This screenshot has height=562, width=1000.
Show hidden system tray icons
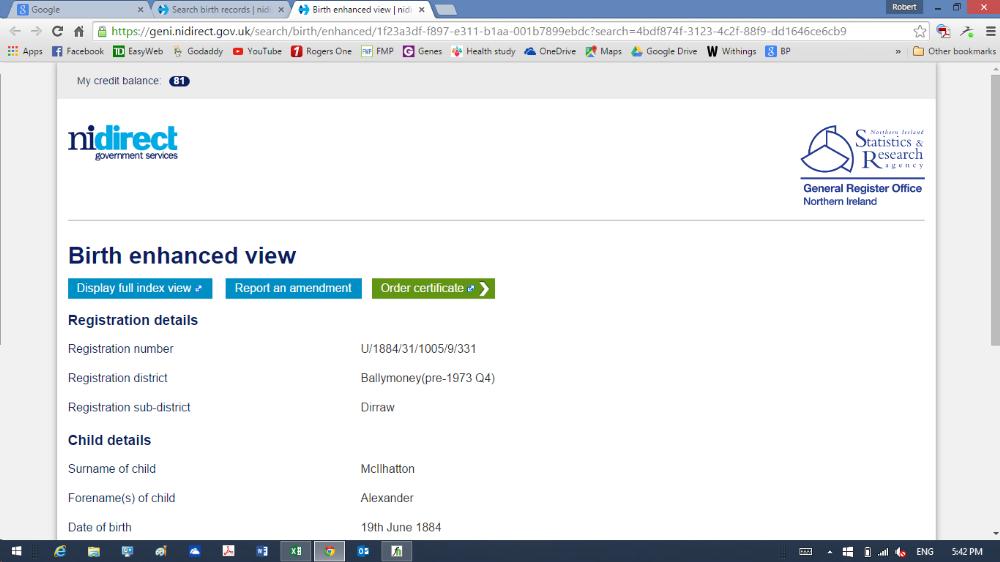829,551
